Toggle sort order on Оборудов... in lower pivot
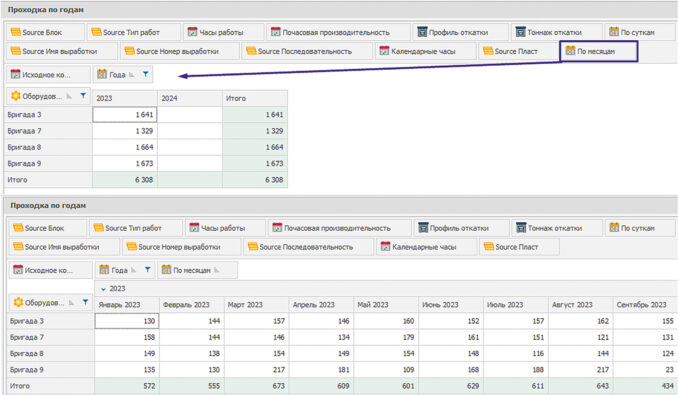Screen dimensions: 678x395 tap(72, 303)
